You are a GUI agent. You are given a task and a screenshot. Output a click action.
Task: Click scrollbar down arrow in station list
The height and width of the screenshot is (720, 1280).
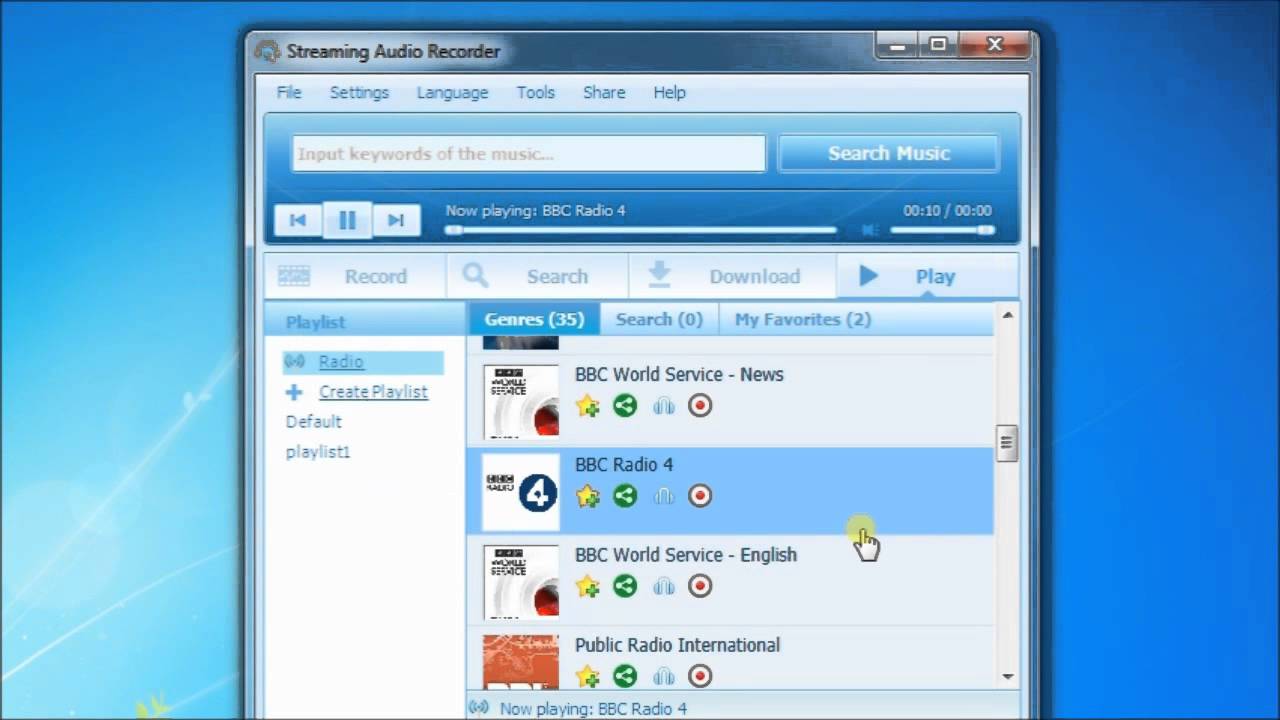[x=1008, y=677]
